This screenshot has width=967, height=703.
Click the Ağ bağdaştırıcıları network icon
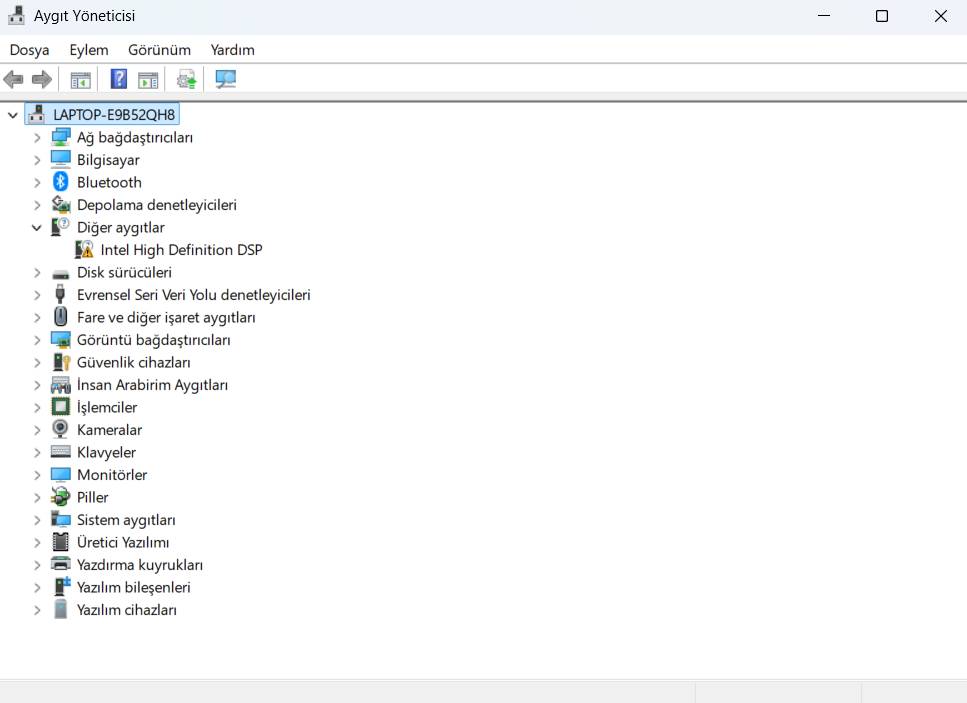pyautogui.click(x=60, y=137)
